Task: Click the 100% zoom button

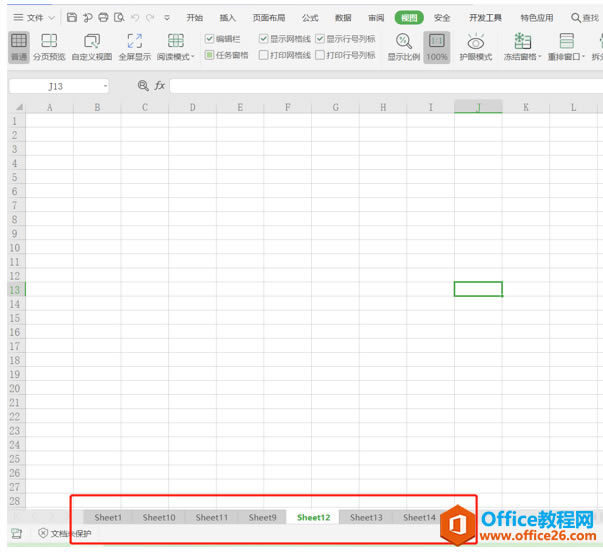Action: (x=437, y=47)
